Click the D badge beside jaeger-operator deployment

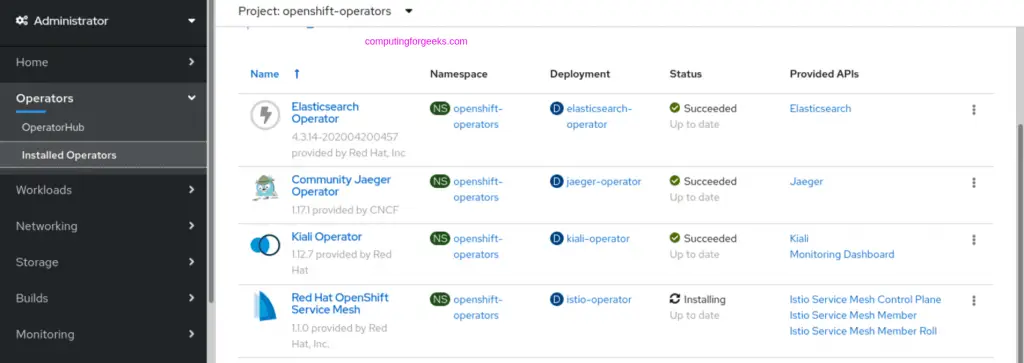click(556, 182)
